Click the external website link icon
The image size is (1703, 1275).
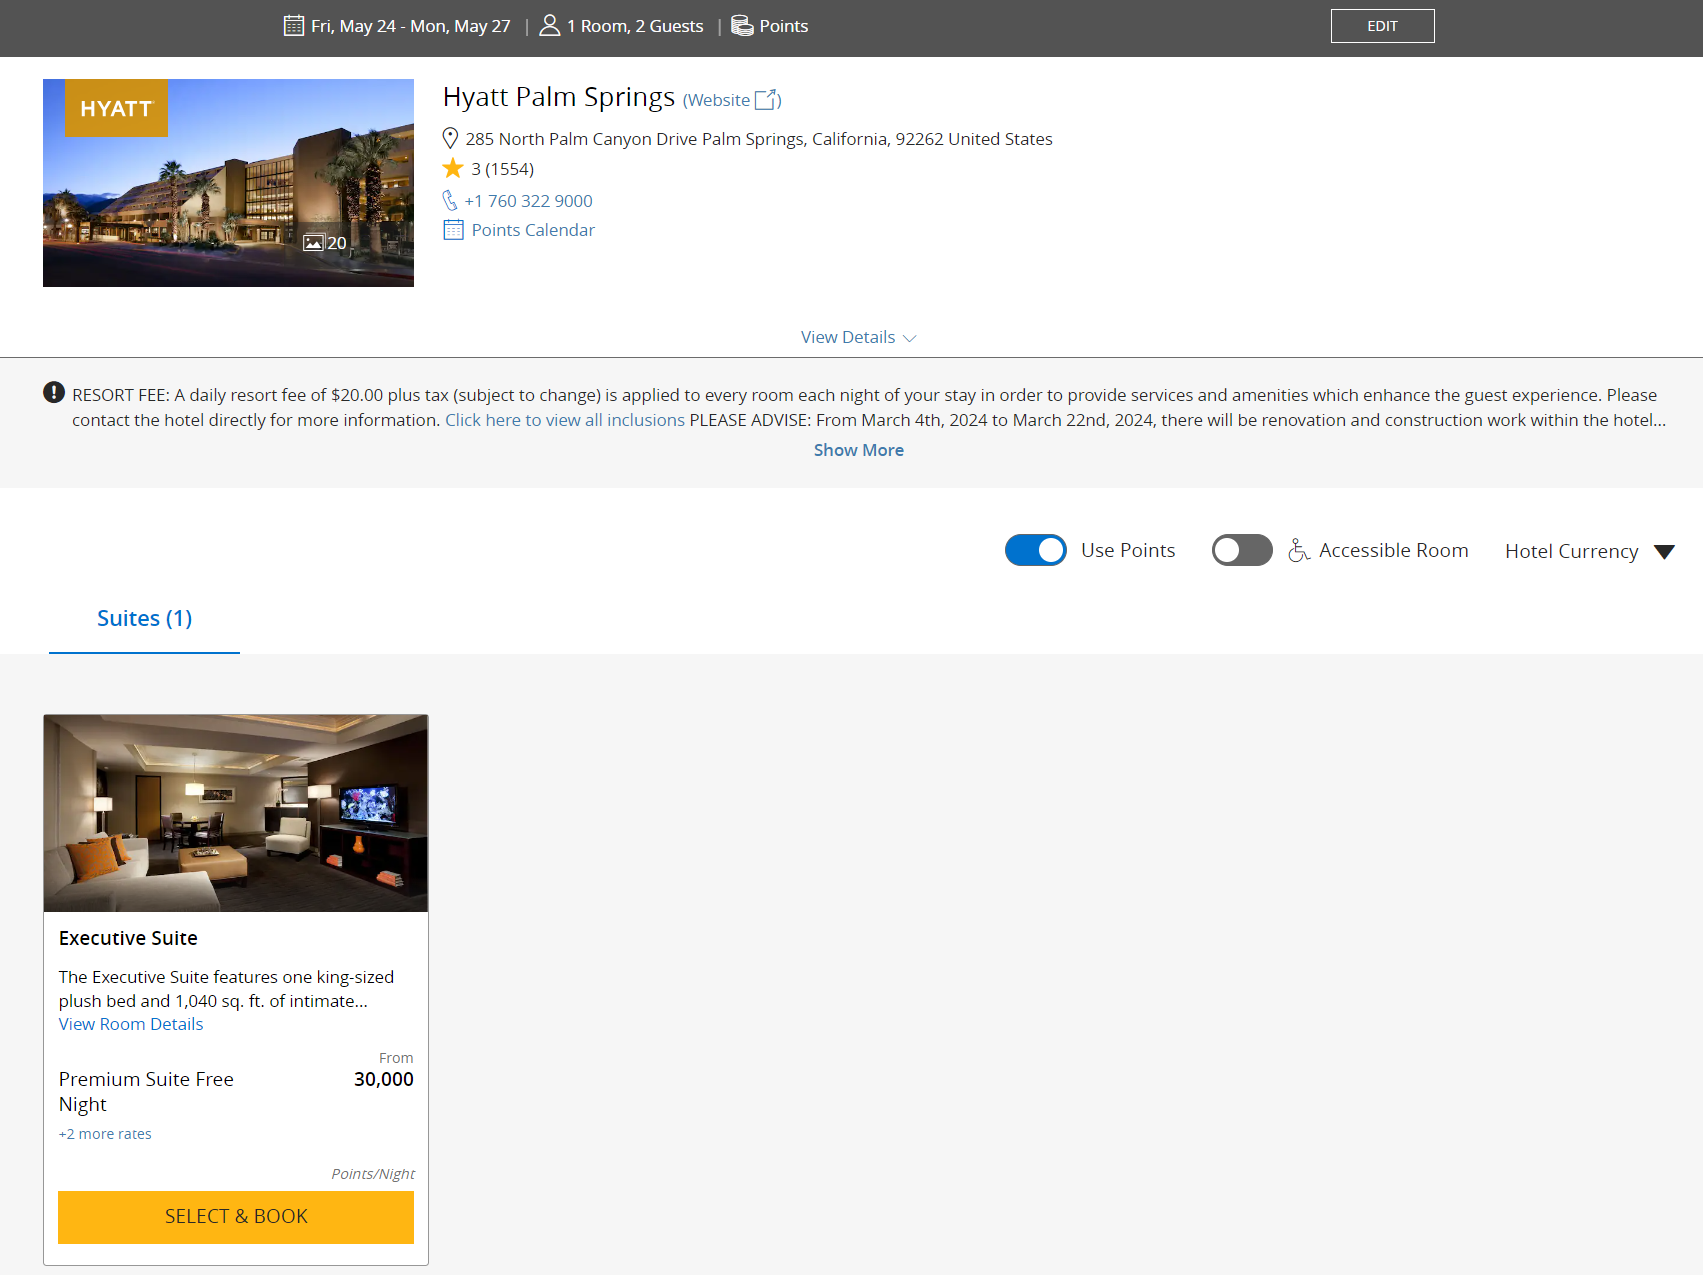tap(766, 99)
